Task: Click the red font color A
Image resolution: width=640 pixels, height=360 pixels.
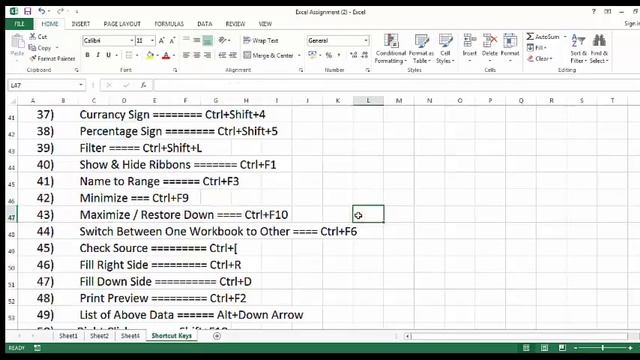Action: [166, 55]
